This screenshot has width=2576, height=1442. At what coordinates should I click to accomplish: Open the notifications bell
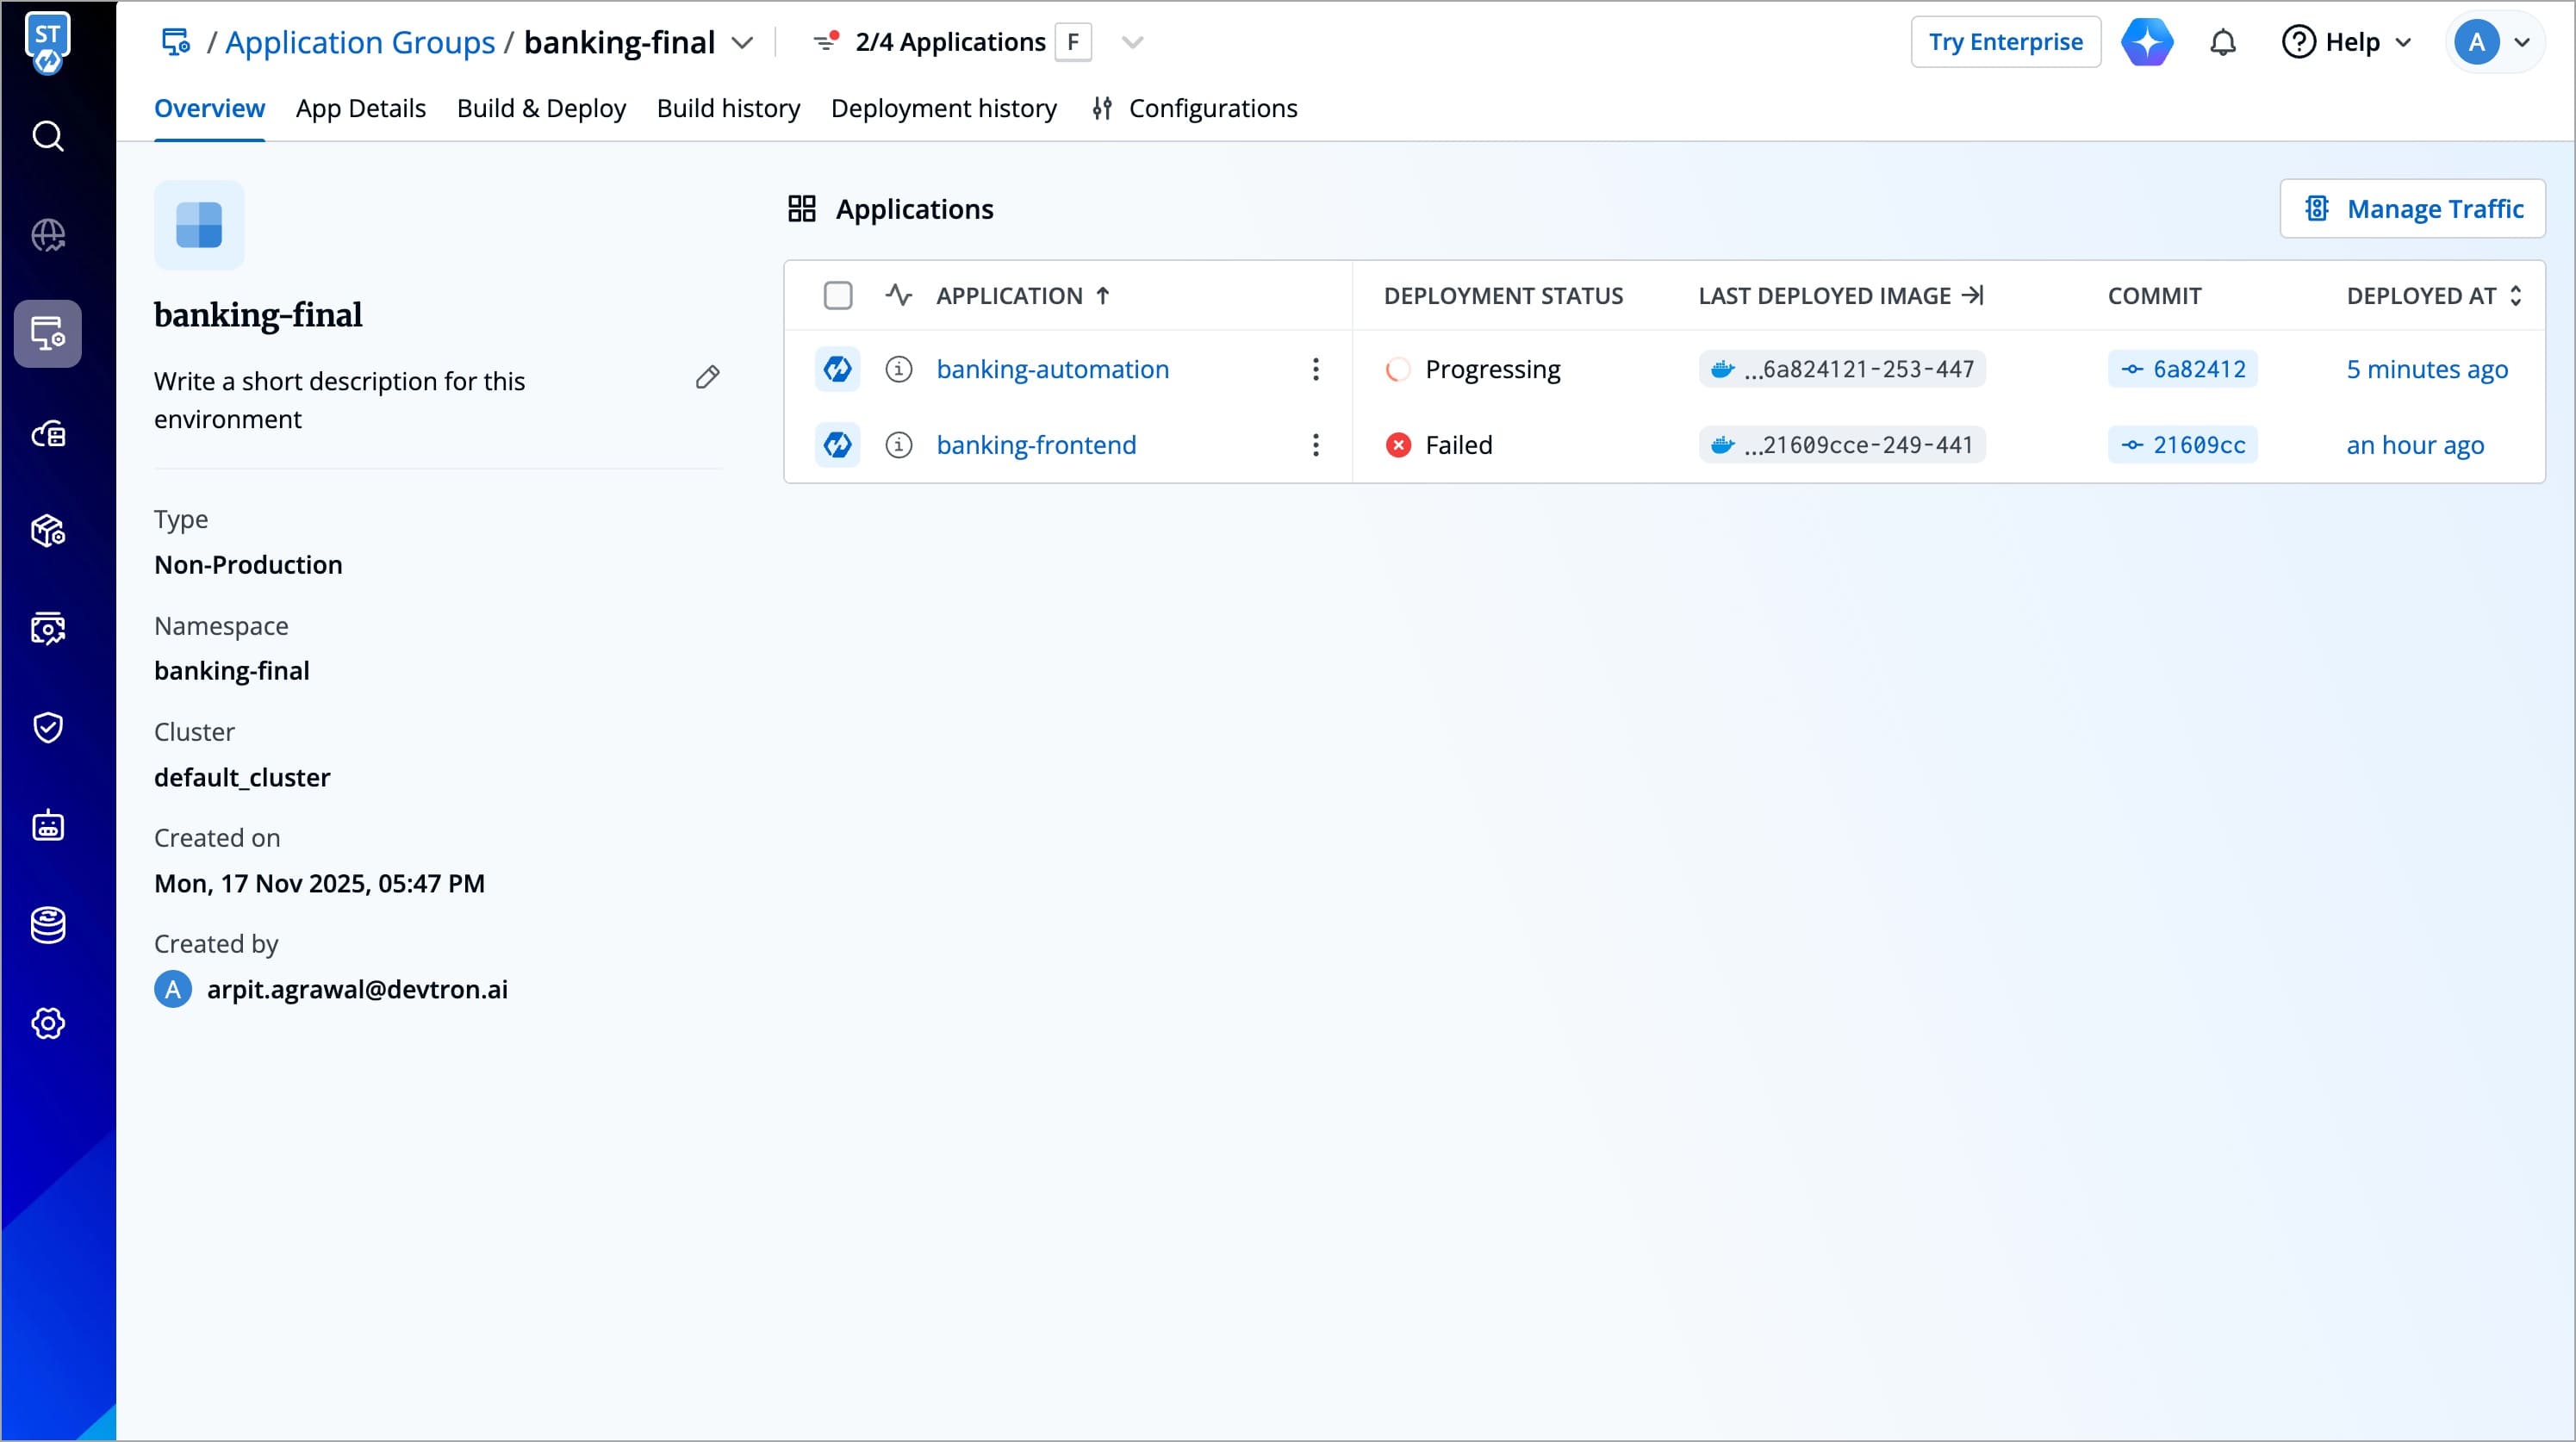[2222, 42]
